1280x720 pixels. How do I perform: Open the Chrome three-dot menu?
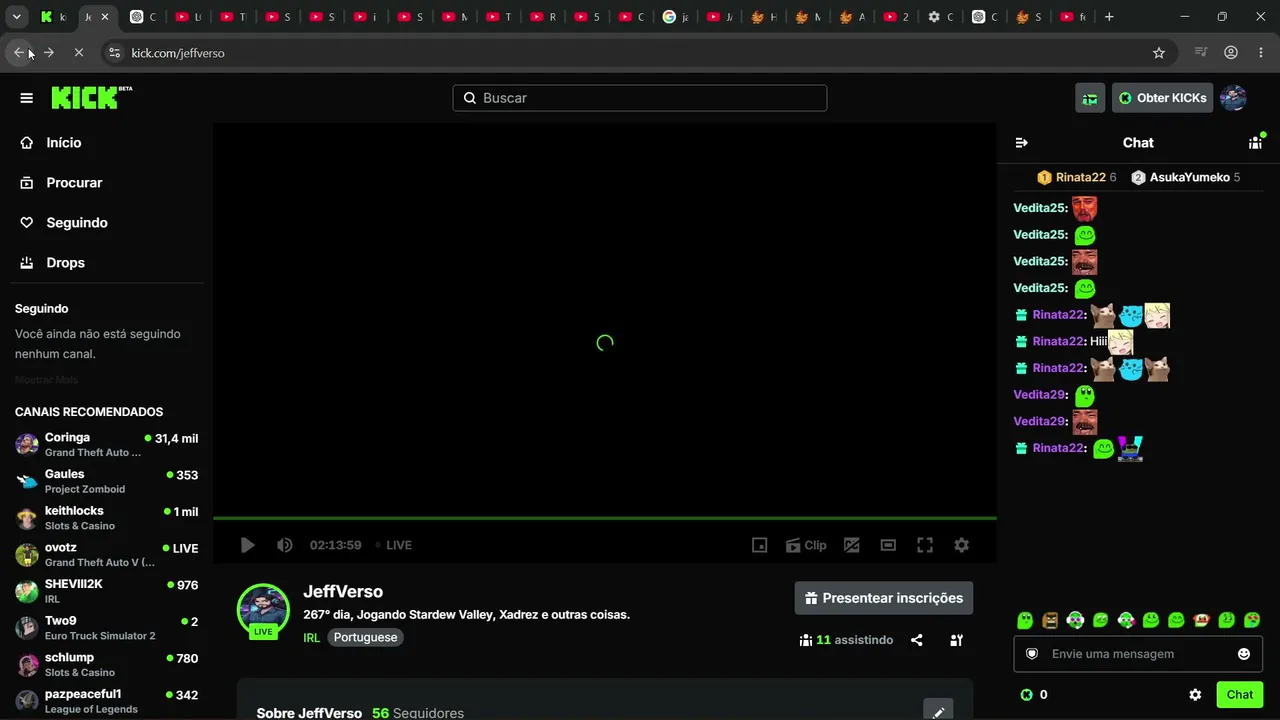(1260, 53)
